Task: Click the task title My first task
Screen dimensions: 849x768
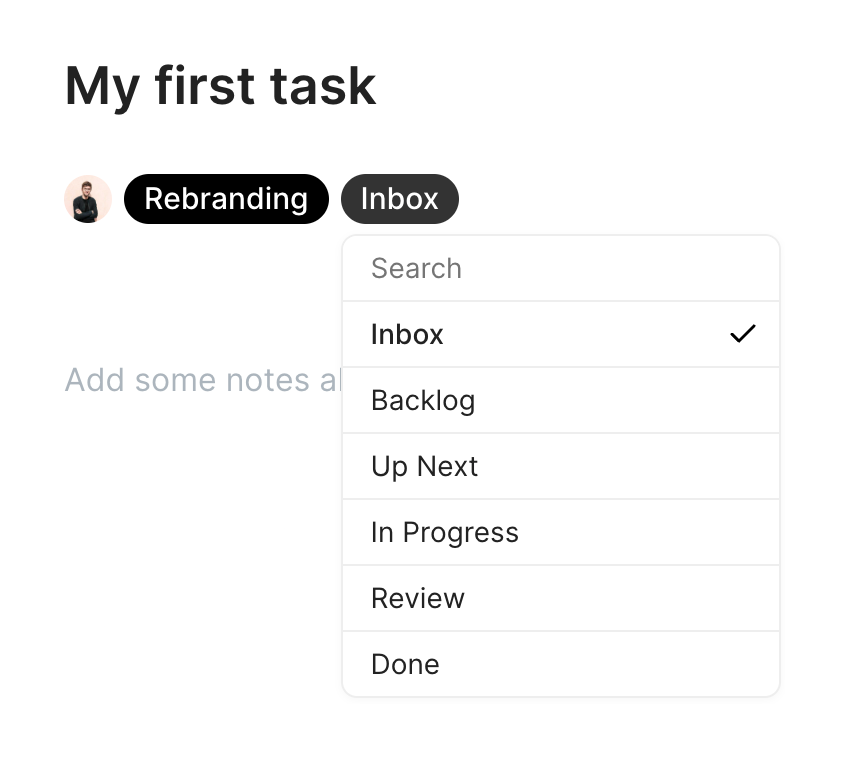Action: tap(220, 86)
